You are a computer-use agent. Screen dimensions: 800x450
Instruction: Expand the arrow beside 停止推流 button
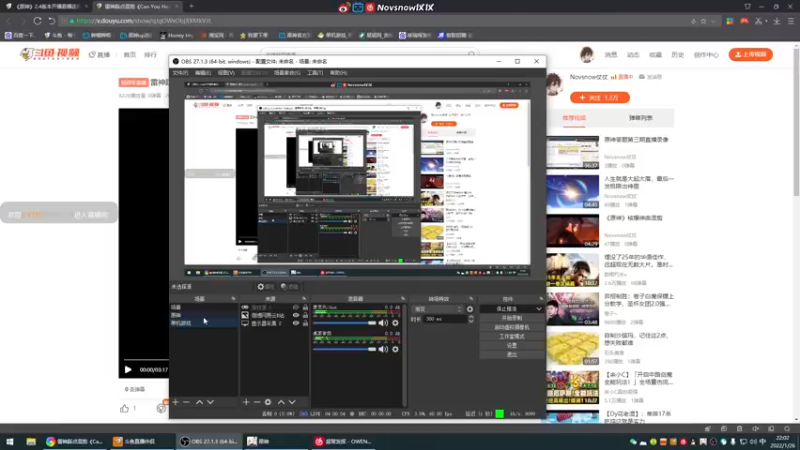click(x=539, y=309)
